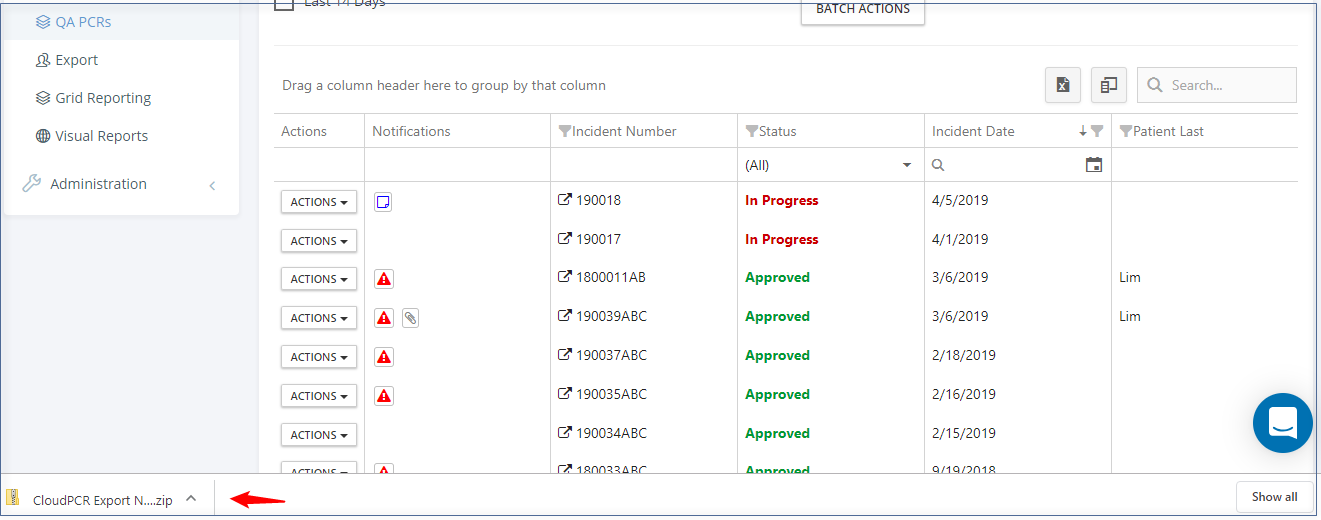The width and height of the screenshot is (1321, 520).
Task: Collapse the Administration menu chevron
Action: point(212,185)
